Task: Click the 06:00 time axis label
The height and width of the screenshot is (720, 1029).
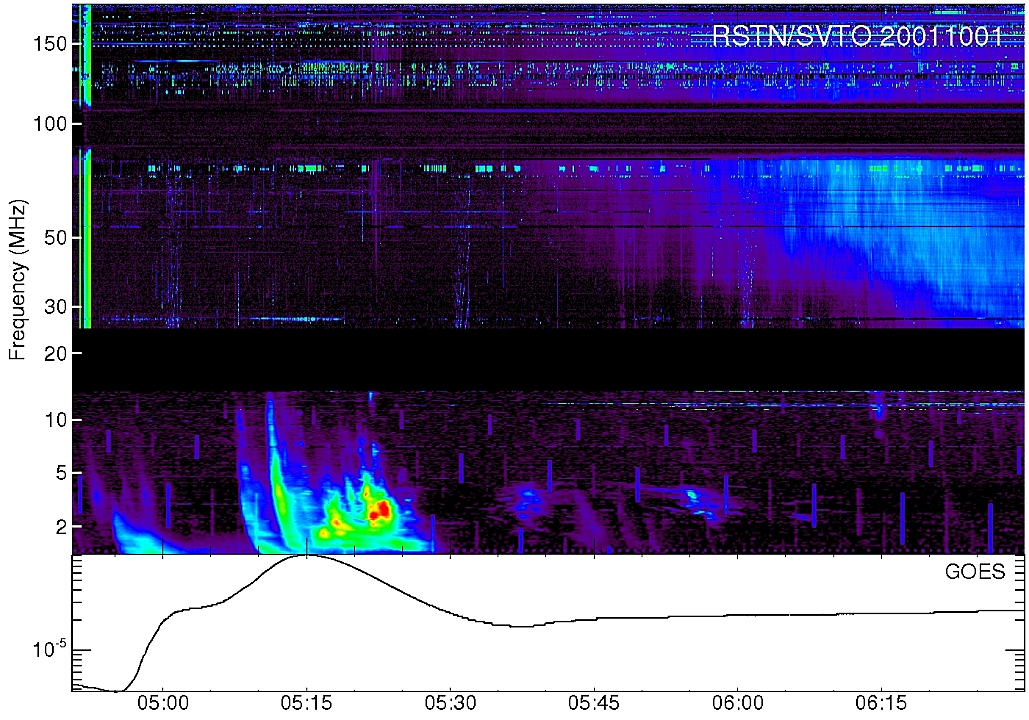Action: [738, 704]
